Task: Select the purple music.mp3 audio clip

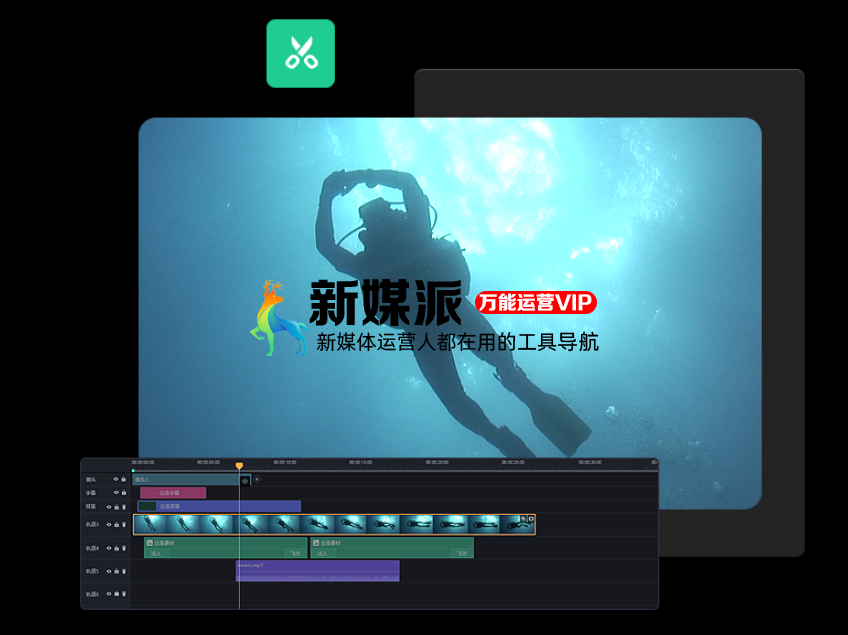Action: [318, 571]
